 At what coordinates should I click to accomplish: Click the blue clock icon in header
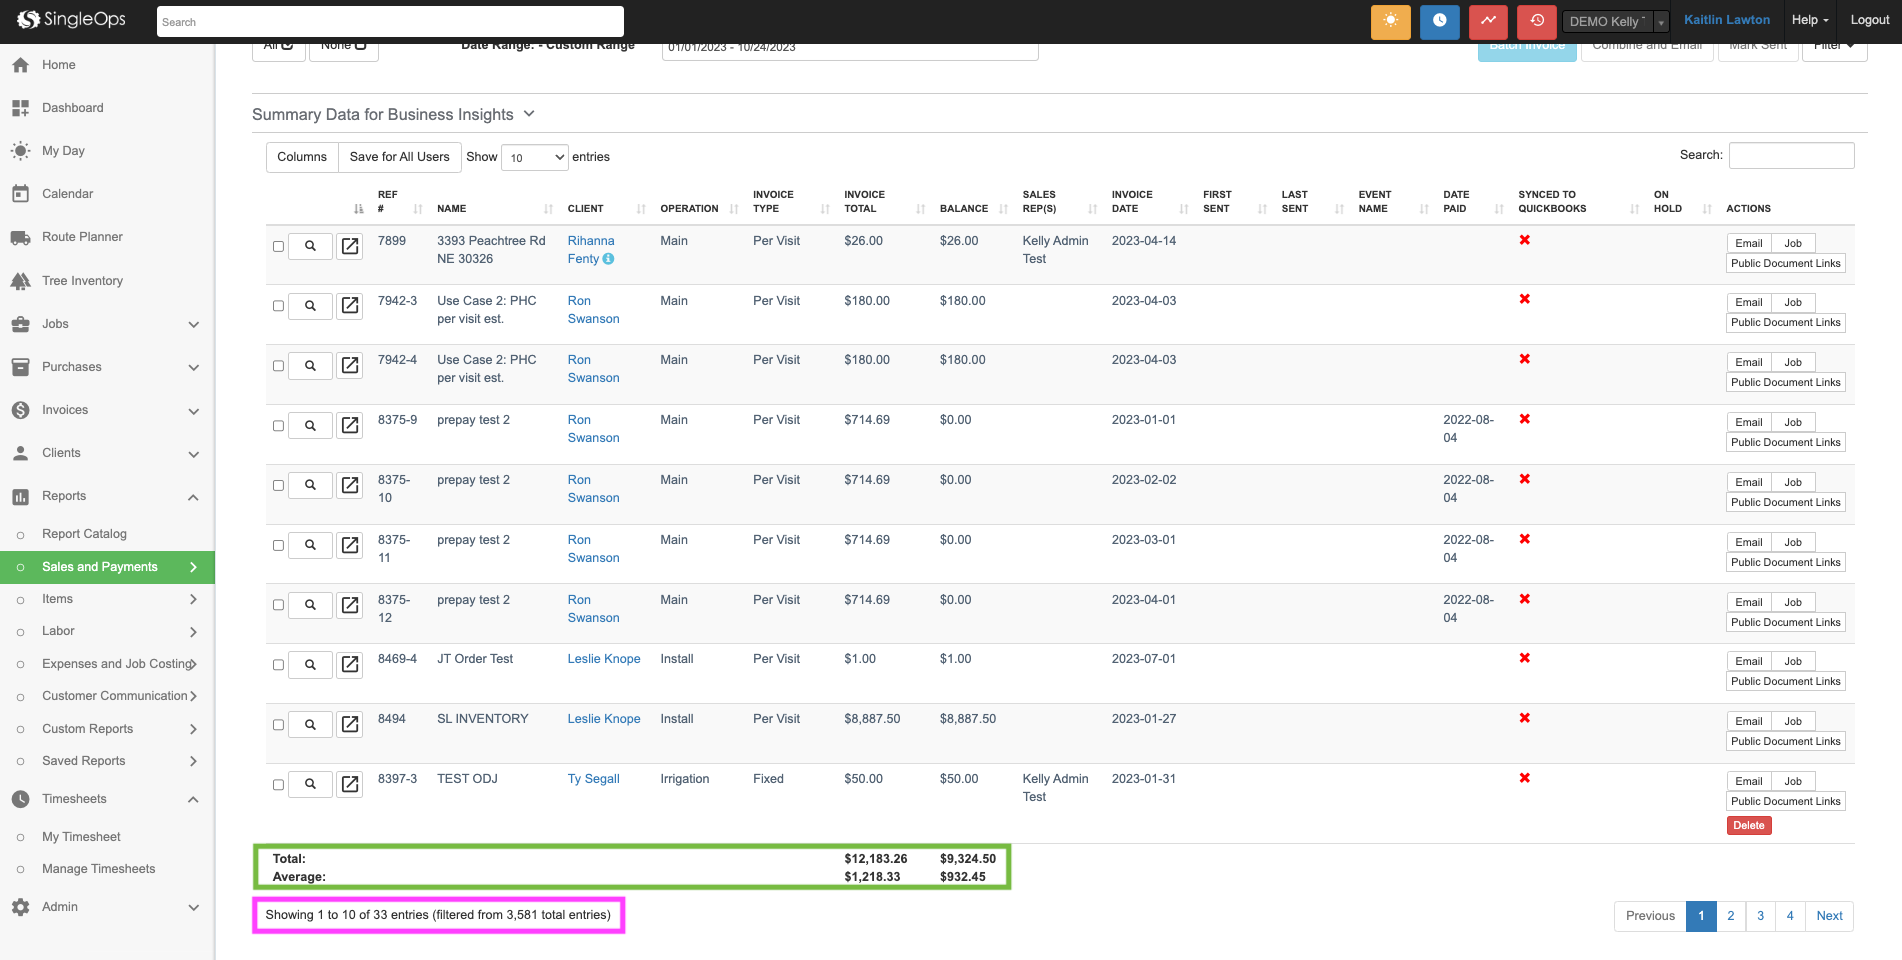point(1439,21)
